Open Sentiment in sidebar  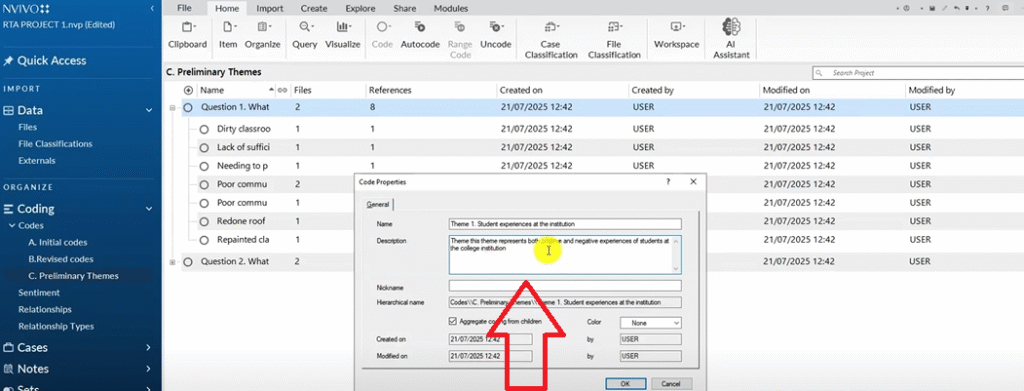tap(39, 292)
